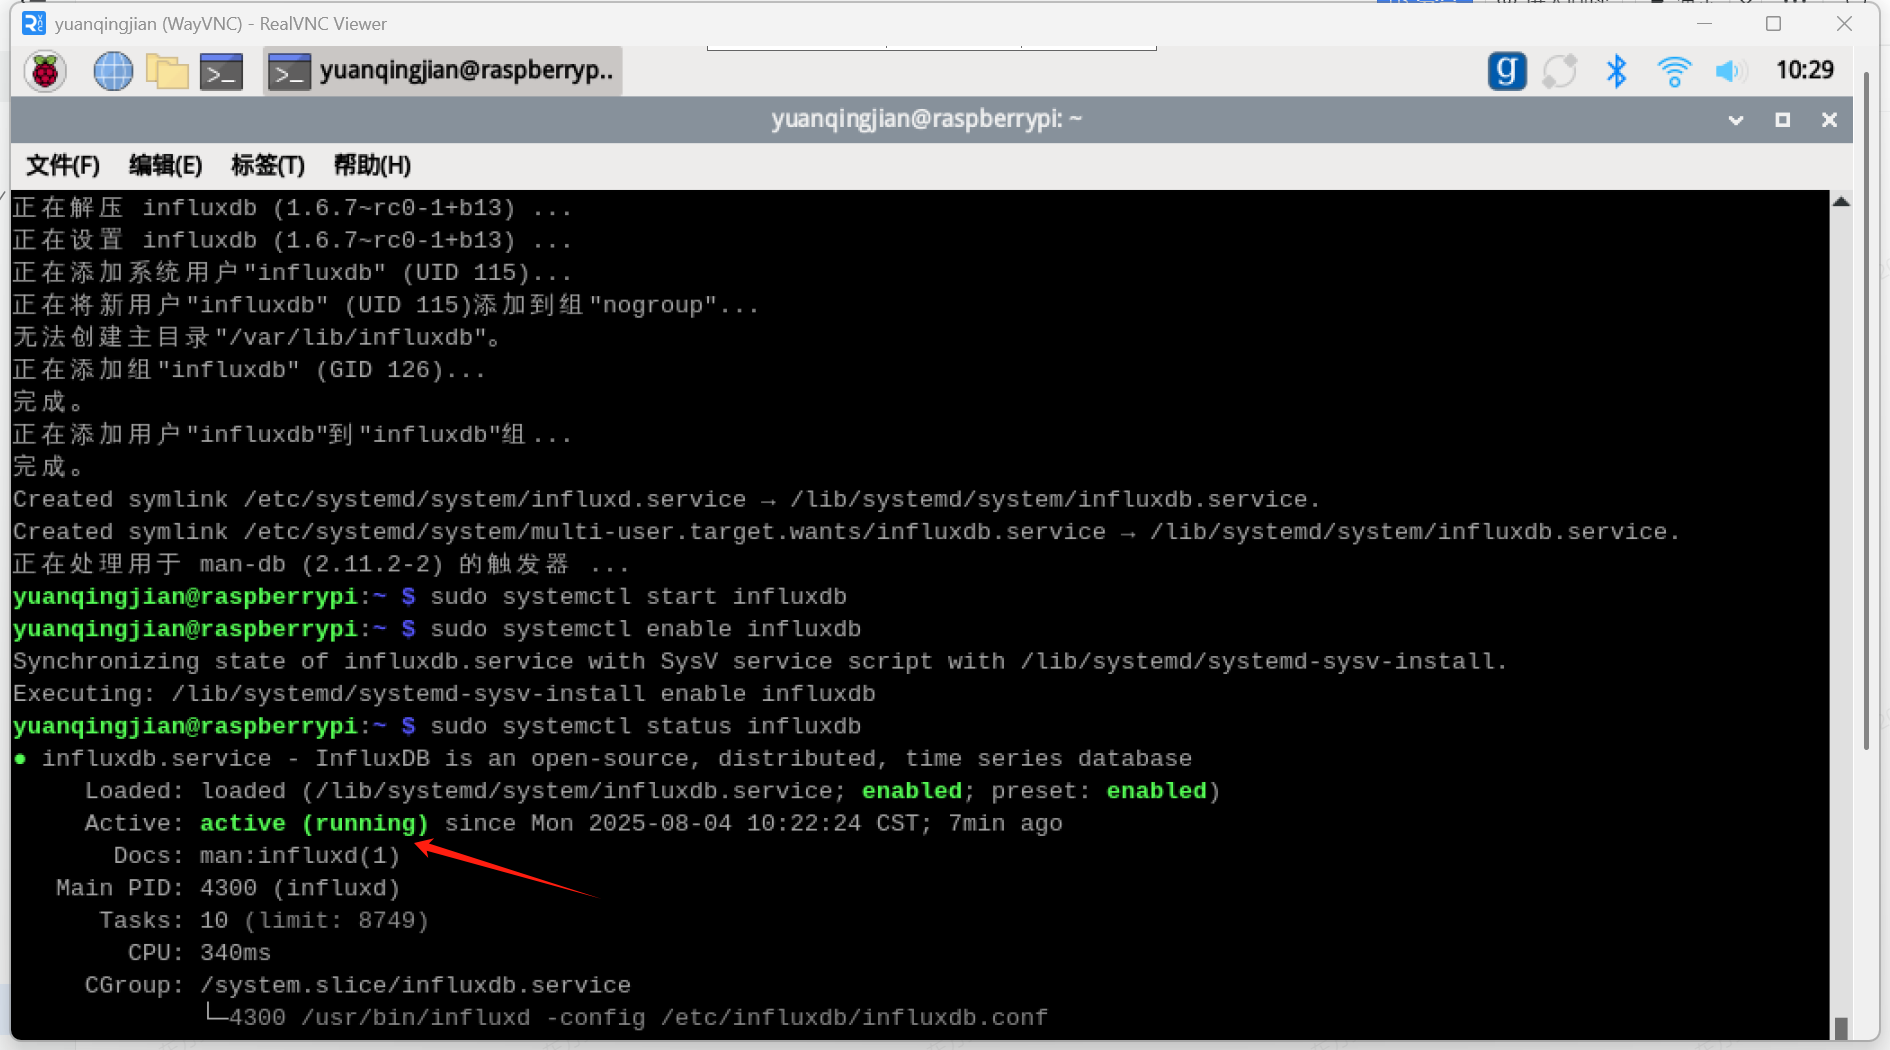Click the 'Main PID: 4300 (influxd)' line
Screen dimensions: 1890x1050
(x=228, y=888)
